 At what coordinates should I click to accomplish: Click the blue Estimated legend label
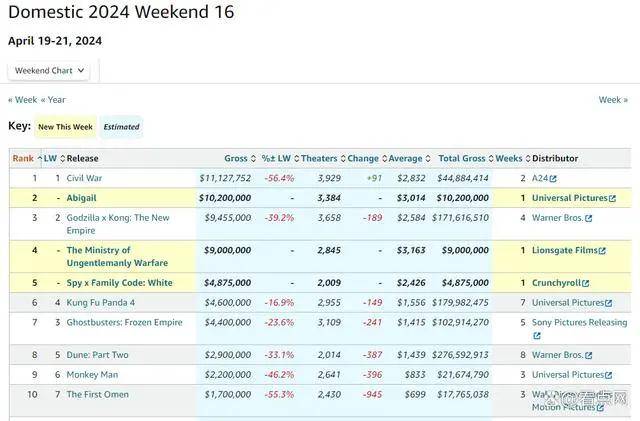[x=122, y=127]
